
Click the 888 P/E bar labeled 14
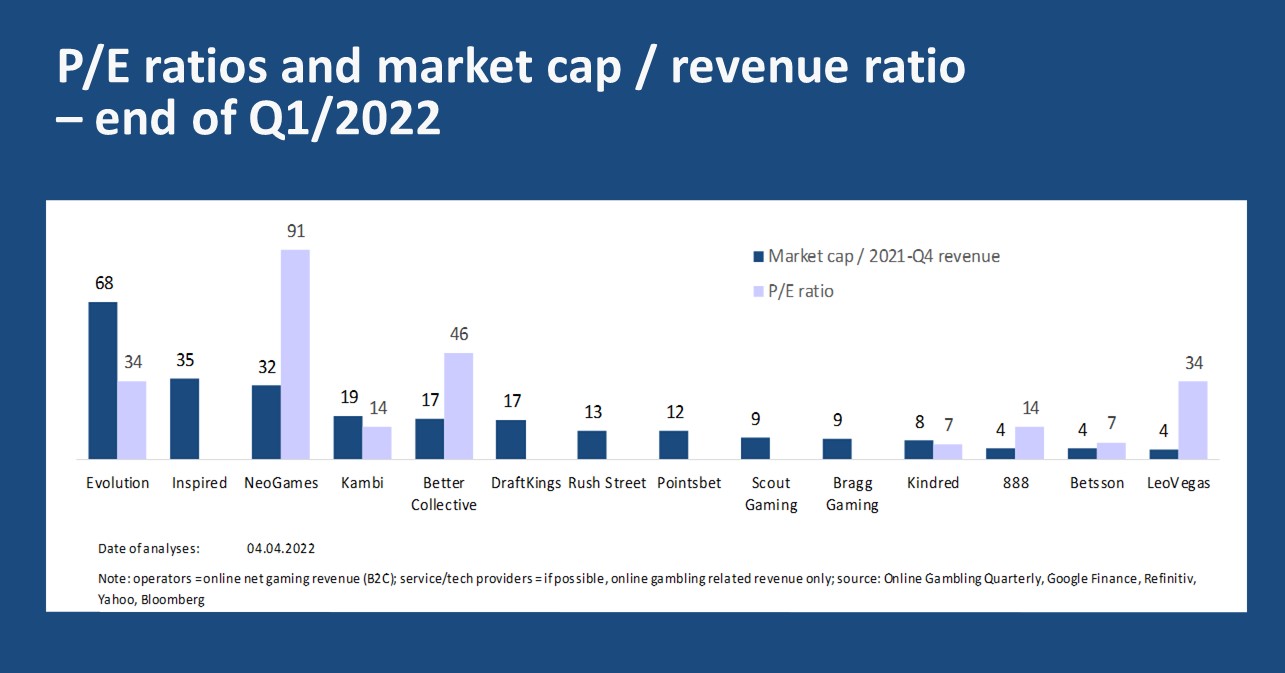tap(1029, 442)
